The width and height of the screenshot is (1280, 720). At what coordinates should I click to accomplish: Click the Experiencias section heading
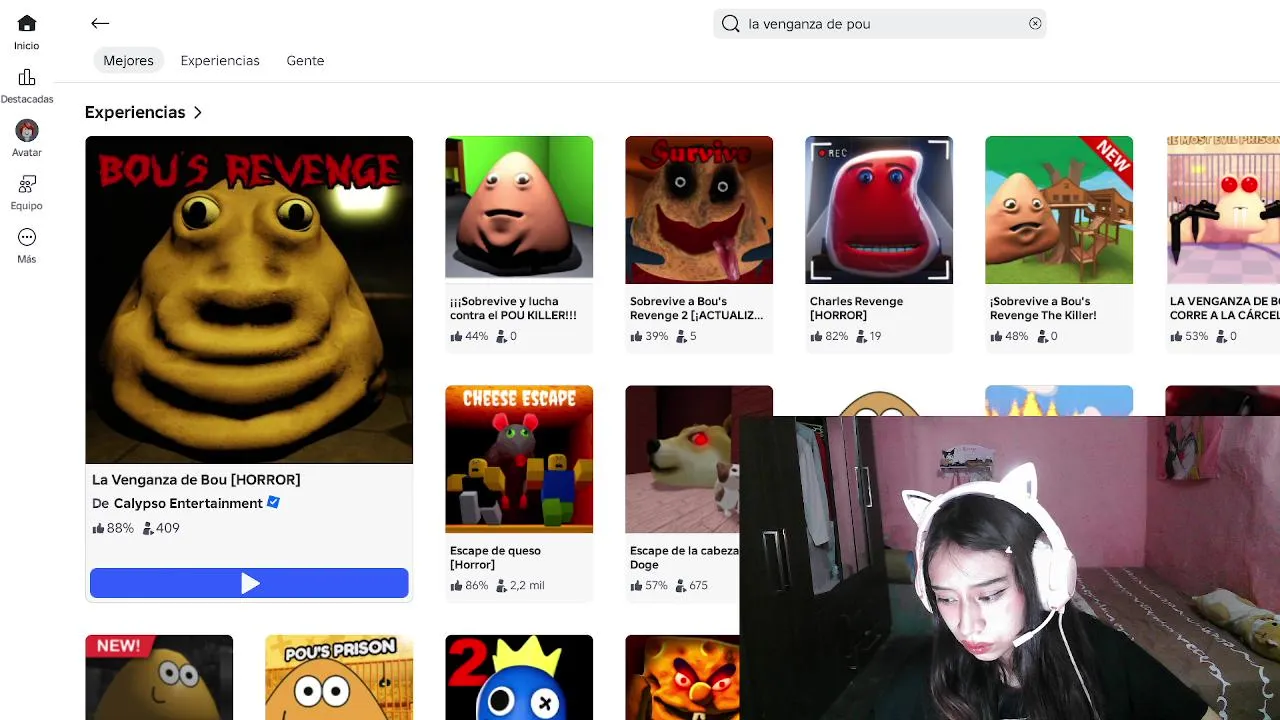[135, 112]
